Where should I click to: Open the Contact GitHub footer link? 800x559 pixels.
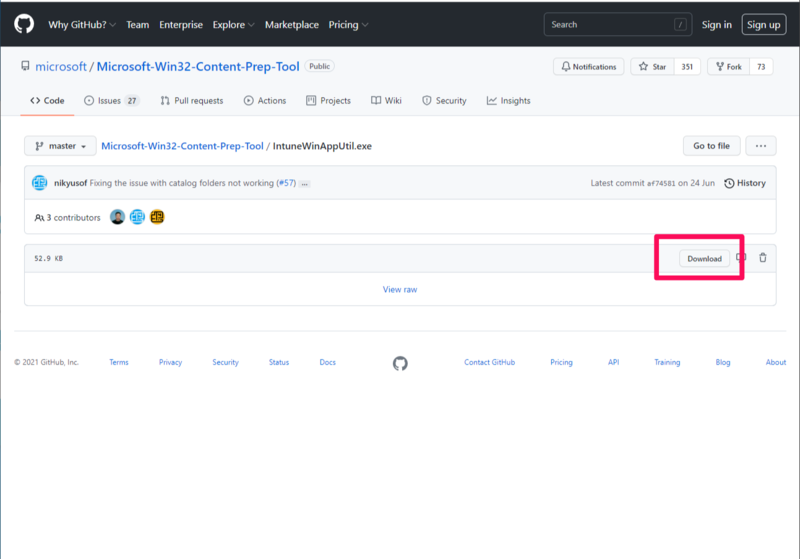489,362
